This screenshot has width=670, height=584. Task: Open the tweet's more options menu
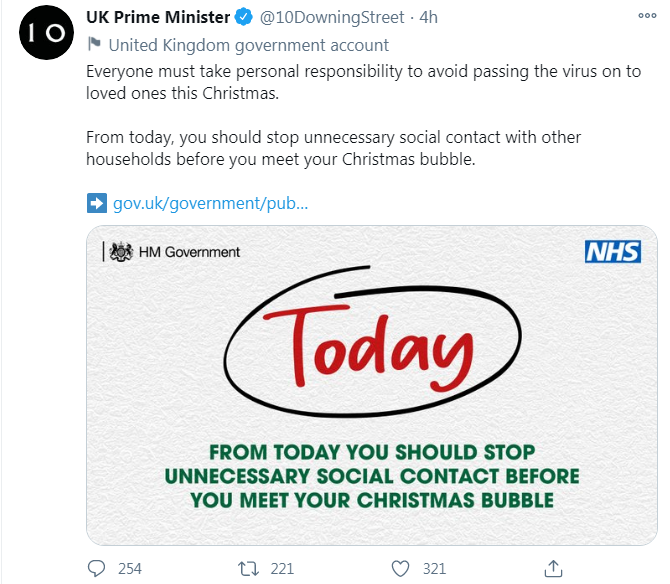tap(646, 18)
